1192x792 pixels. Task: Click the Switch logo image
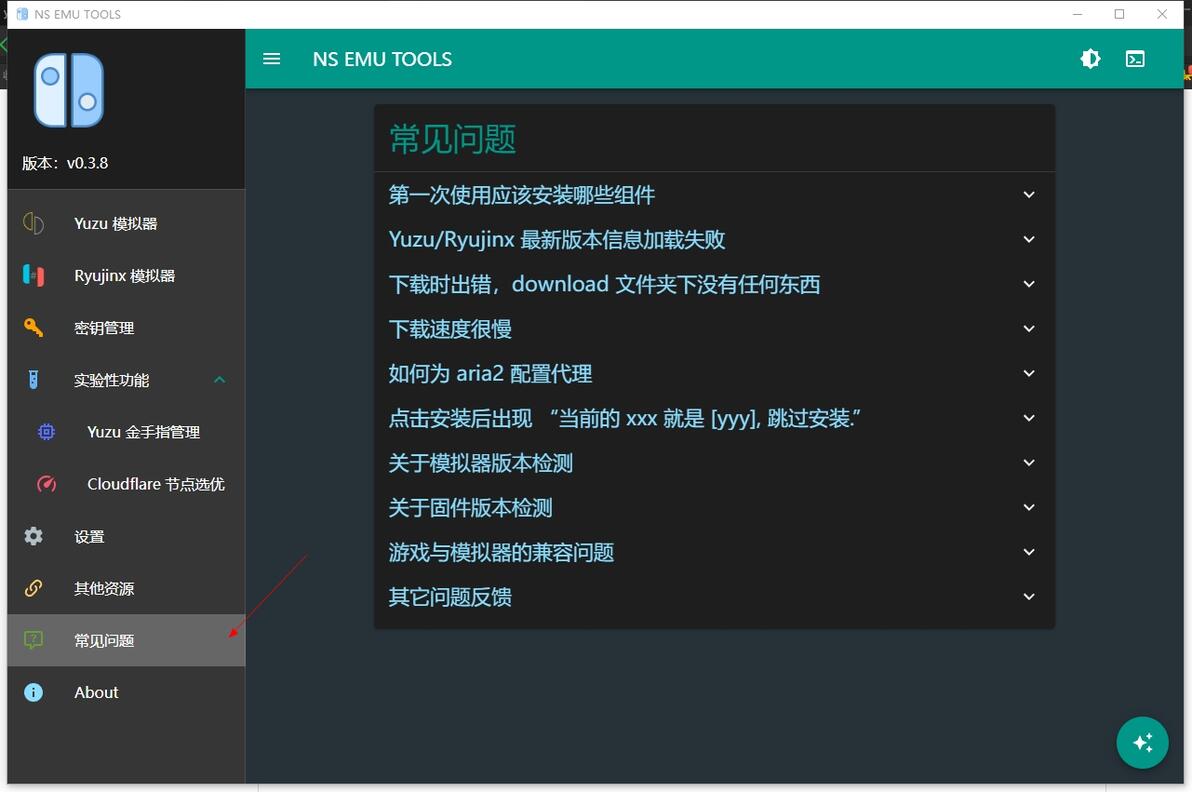pyautogui.click(x=69, y=90)
